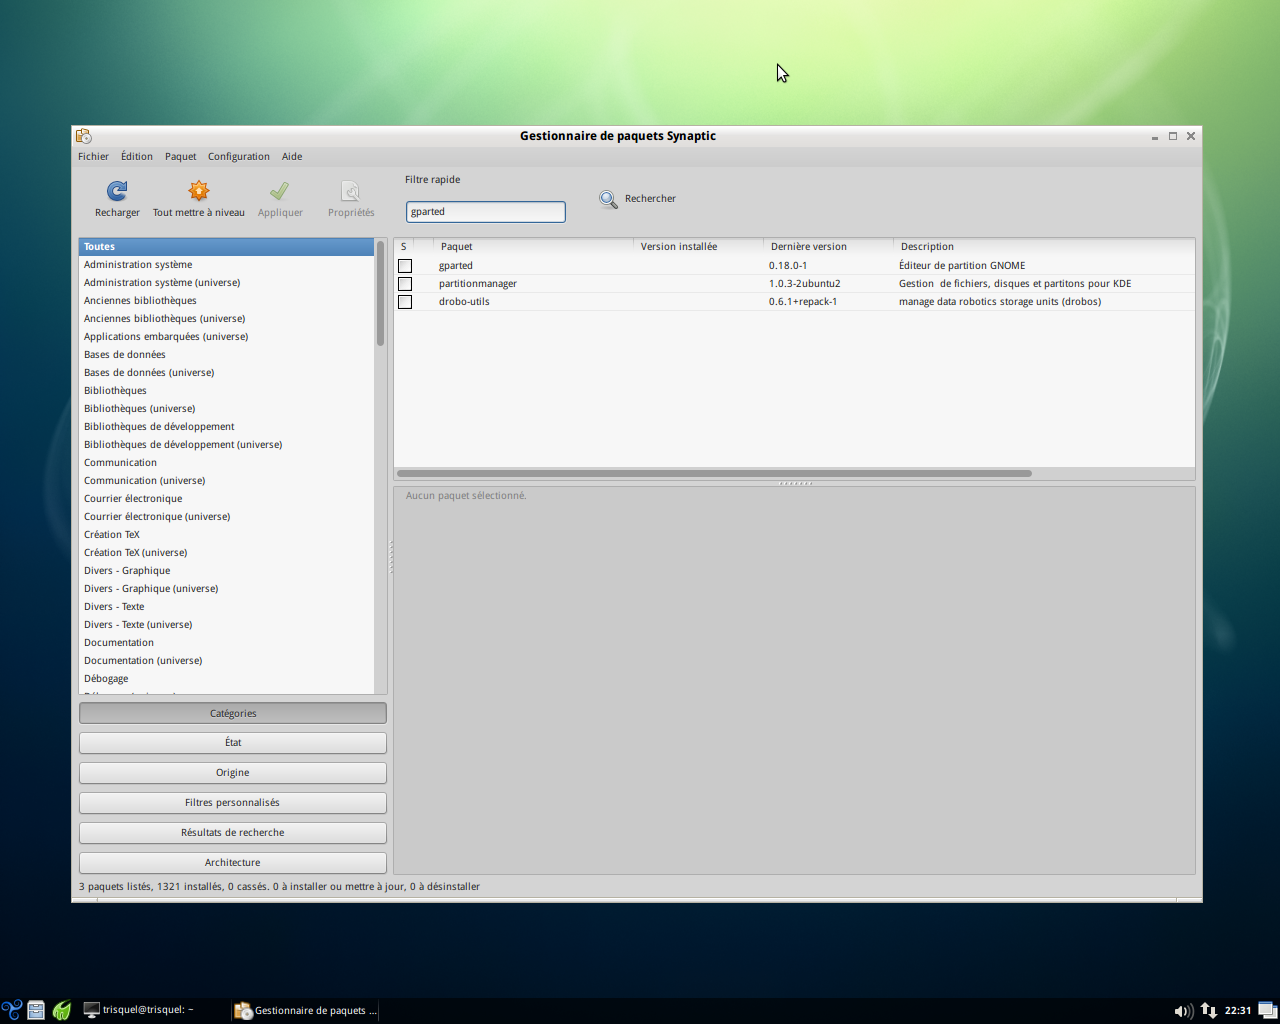Select the Documentation category
Image resolution: width=1280 pixels, height=1024 pixels.
click(226, 643)
